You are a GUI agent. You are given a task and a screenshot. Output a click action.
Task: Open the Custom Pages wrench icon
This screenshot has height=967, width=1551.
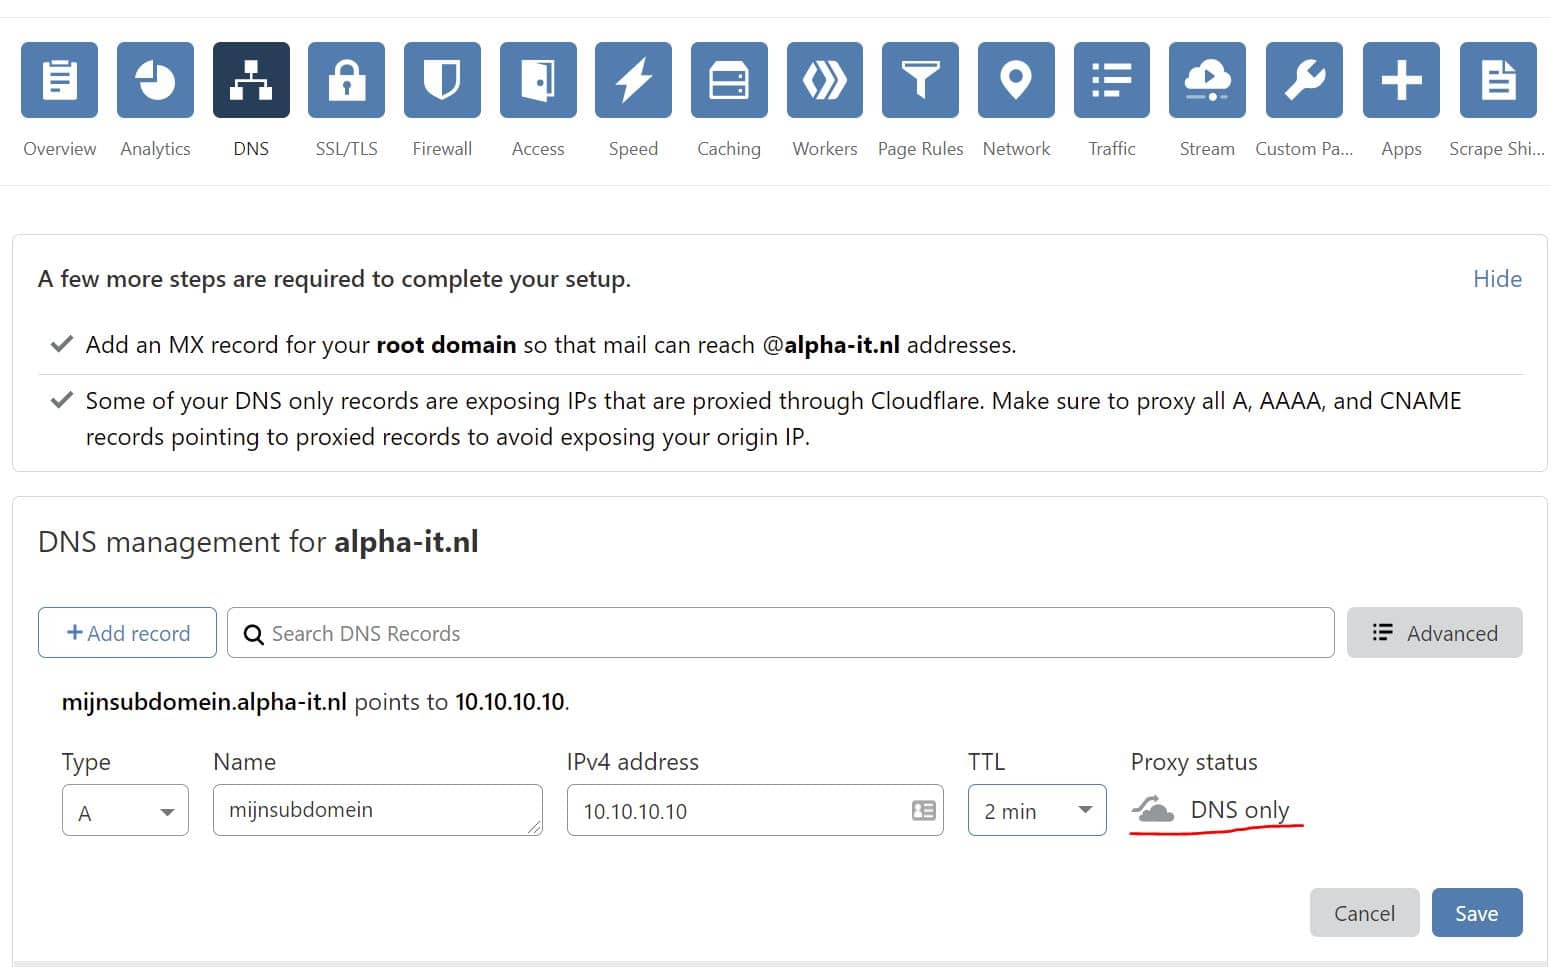(x=1304, y=80)
